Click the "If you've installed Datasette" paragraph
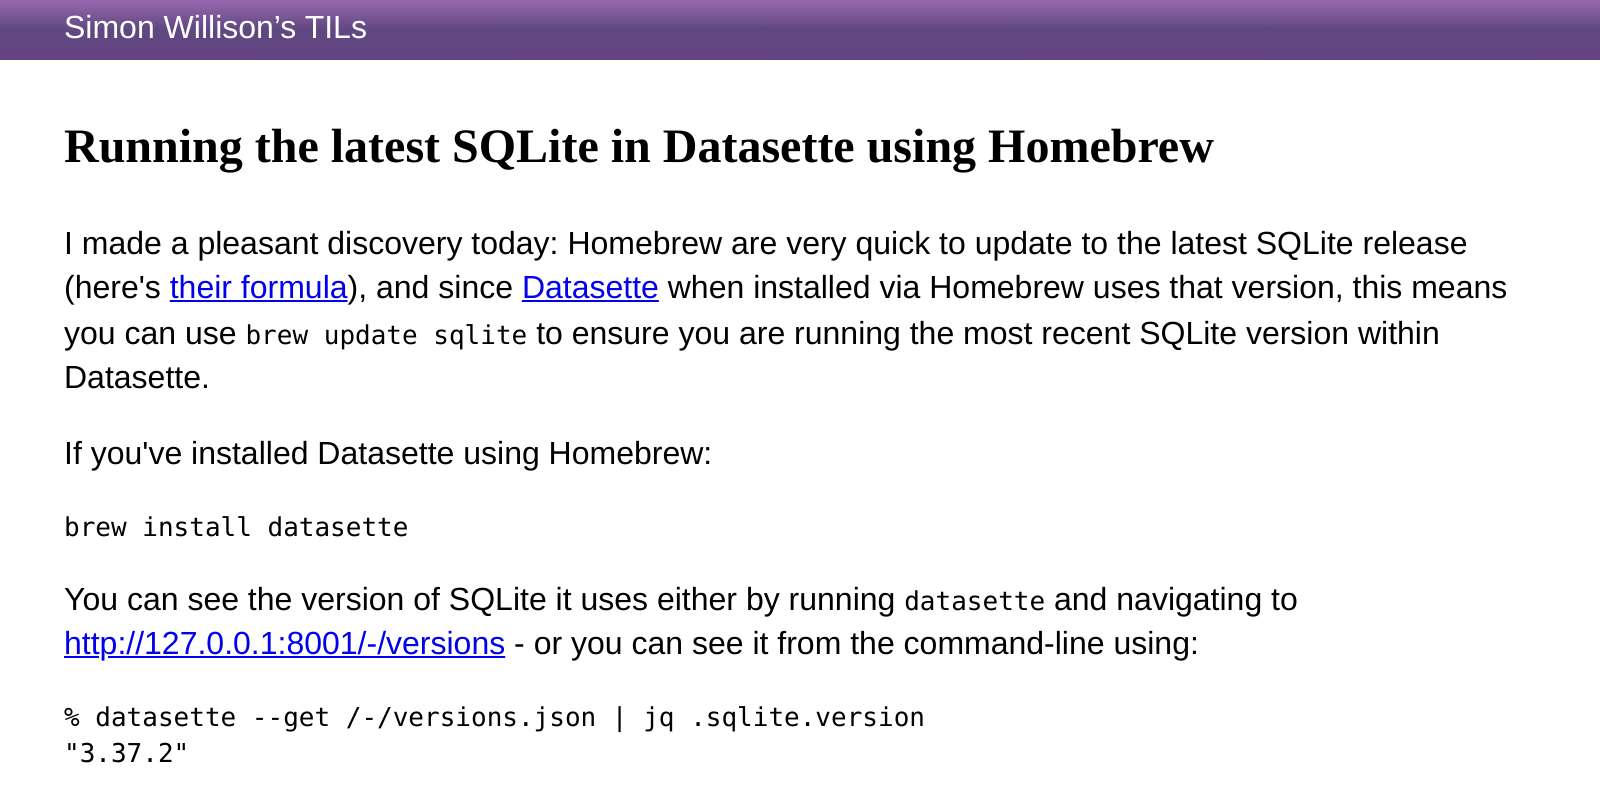 click(388, 454)
